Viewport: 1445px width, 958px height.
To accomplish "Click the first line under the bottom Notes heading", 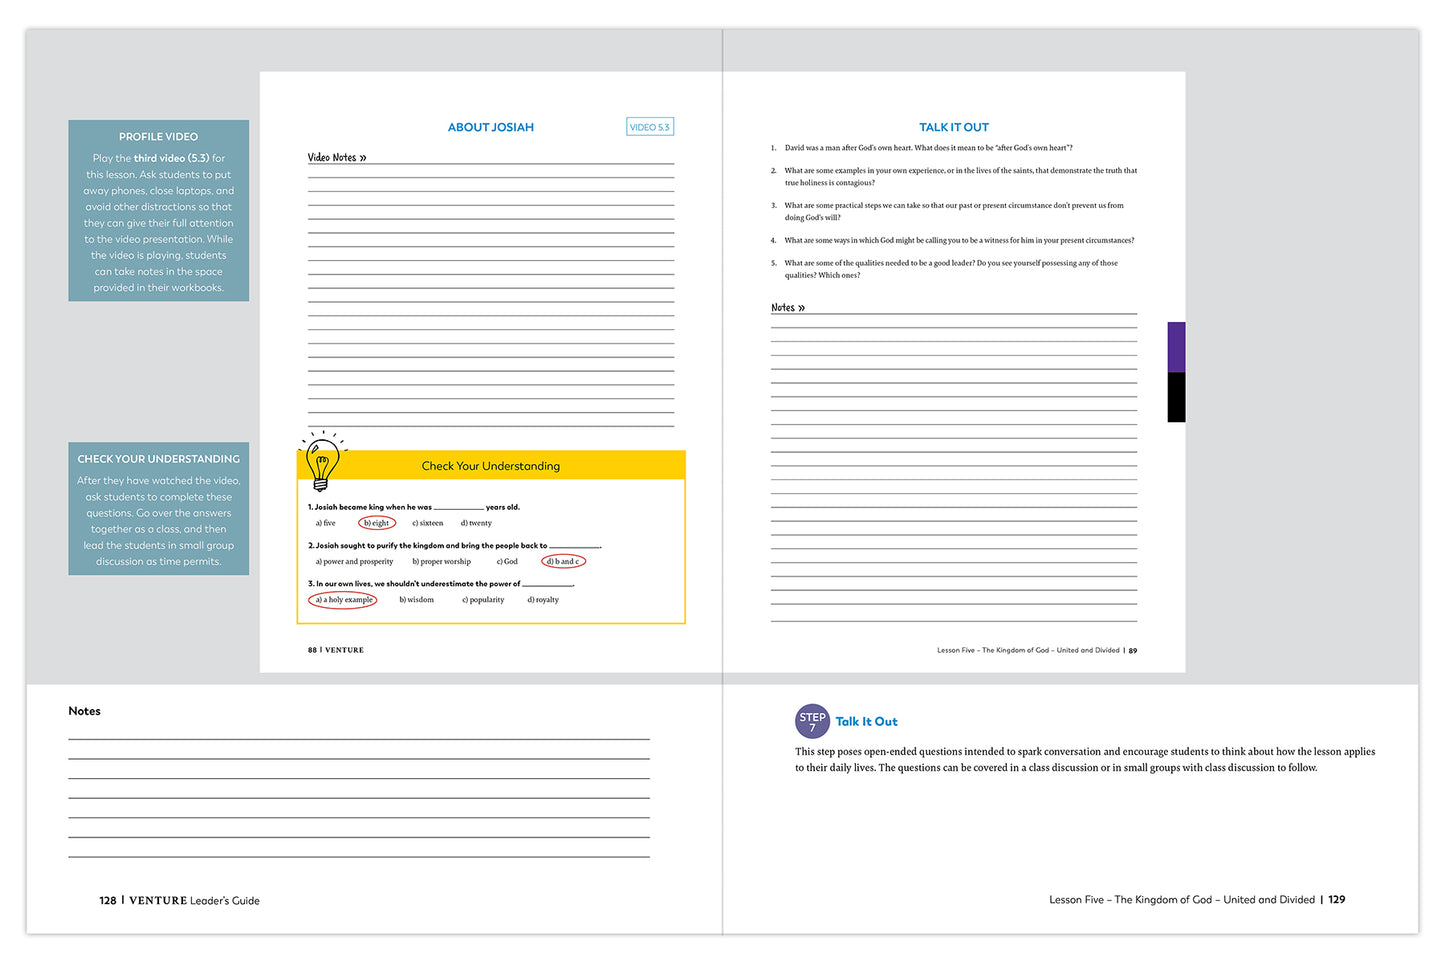I will pyautogui.click(x=358, y=738).
